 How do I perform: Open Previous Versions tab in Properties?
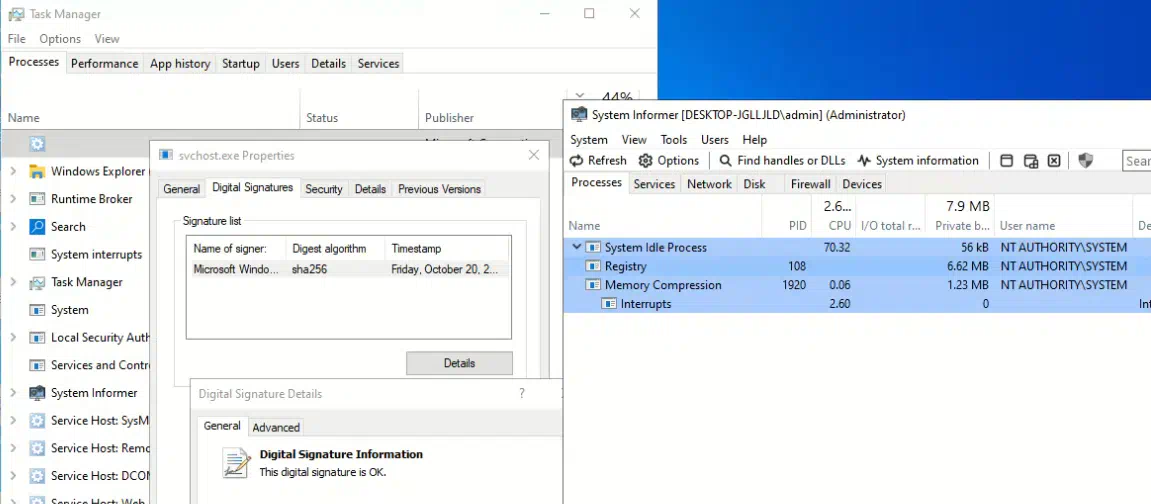coord(439,189)
